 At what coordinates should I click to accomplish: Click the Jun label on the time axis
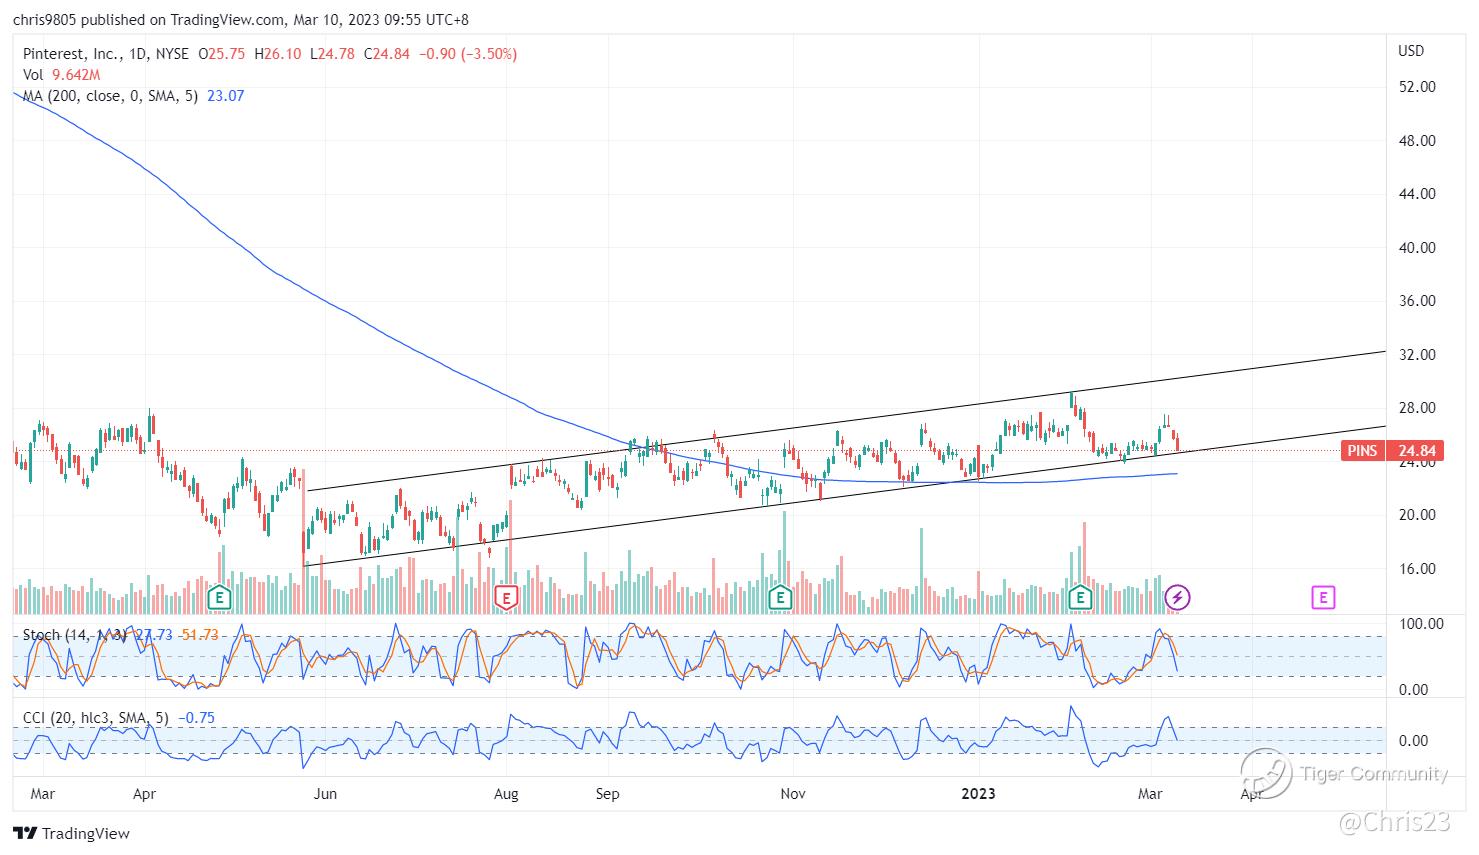tap(325, 794)
